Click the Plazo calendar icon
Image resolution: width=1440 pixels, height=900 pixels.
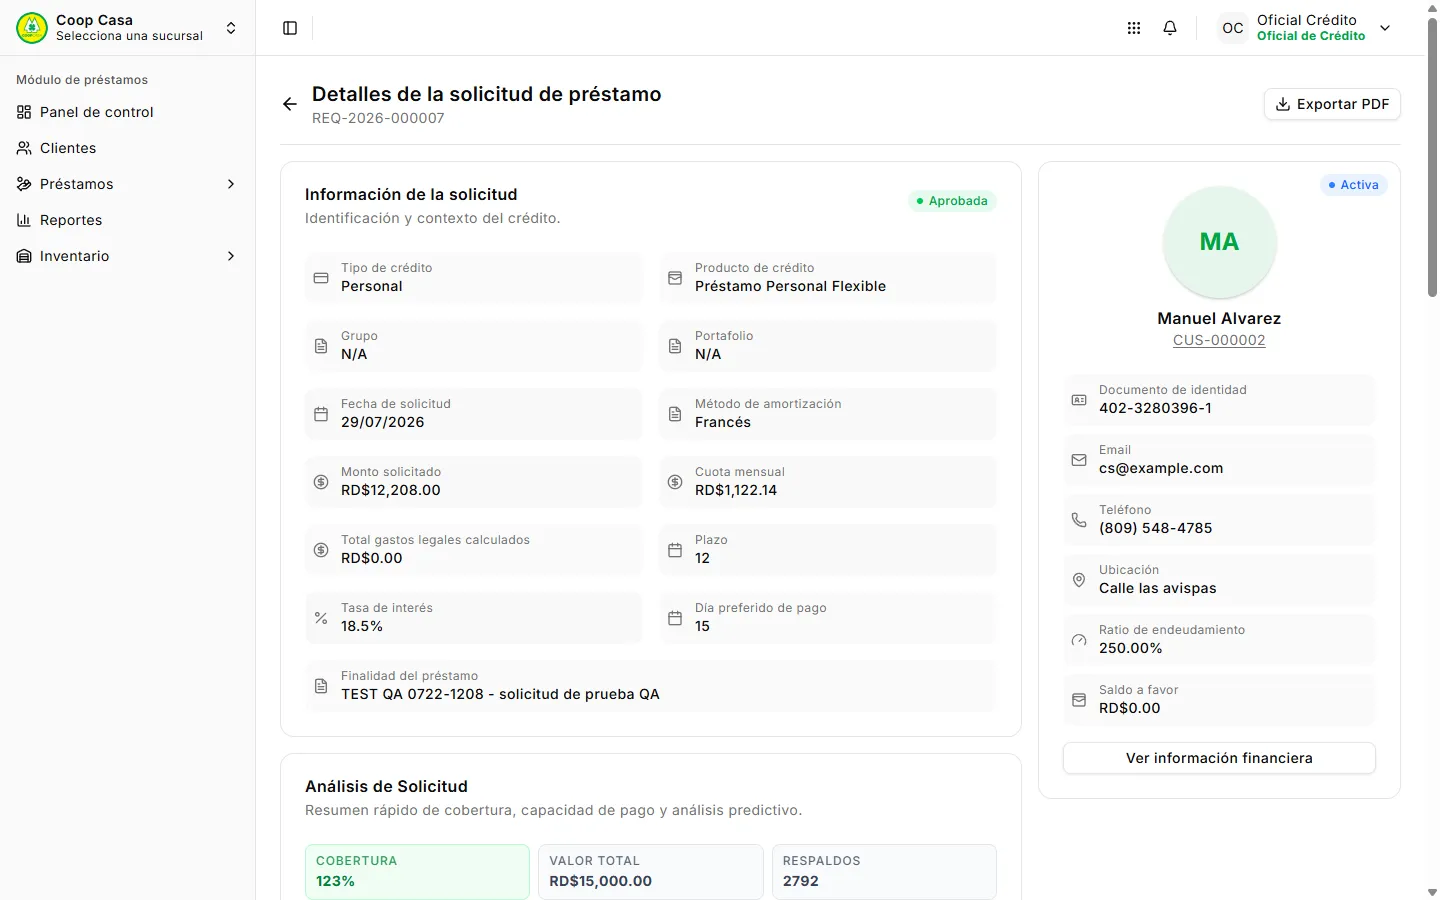[675, 550]
